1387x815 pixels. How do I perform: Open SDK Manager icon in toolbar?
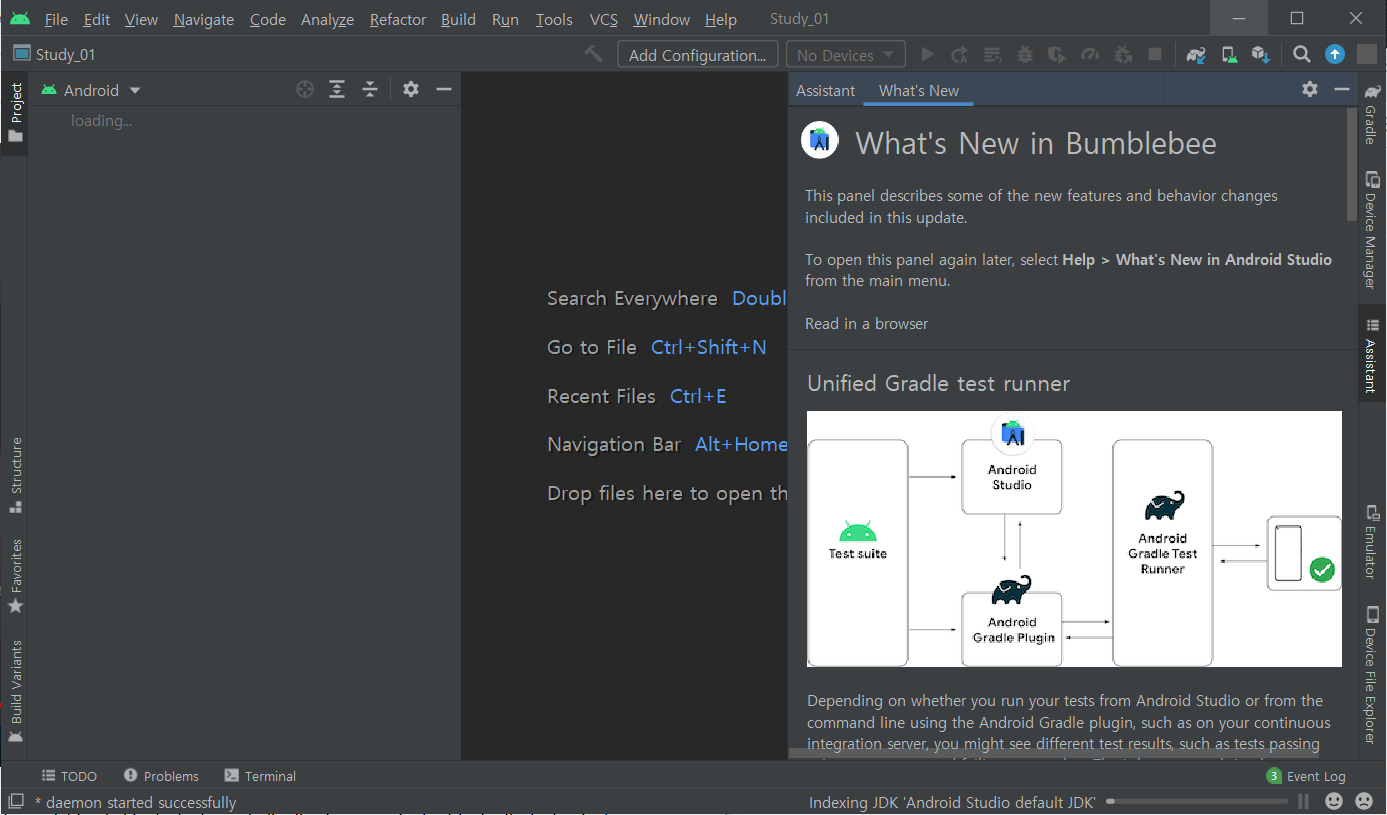tap(1261, 55)
